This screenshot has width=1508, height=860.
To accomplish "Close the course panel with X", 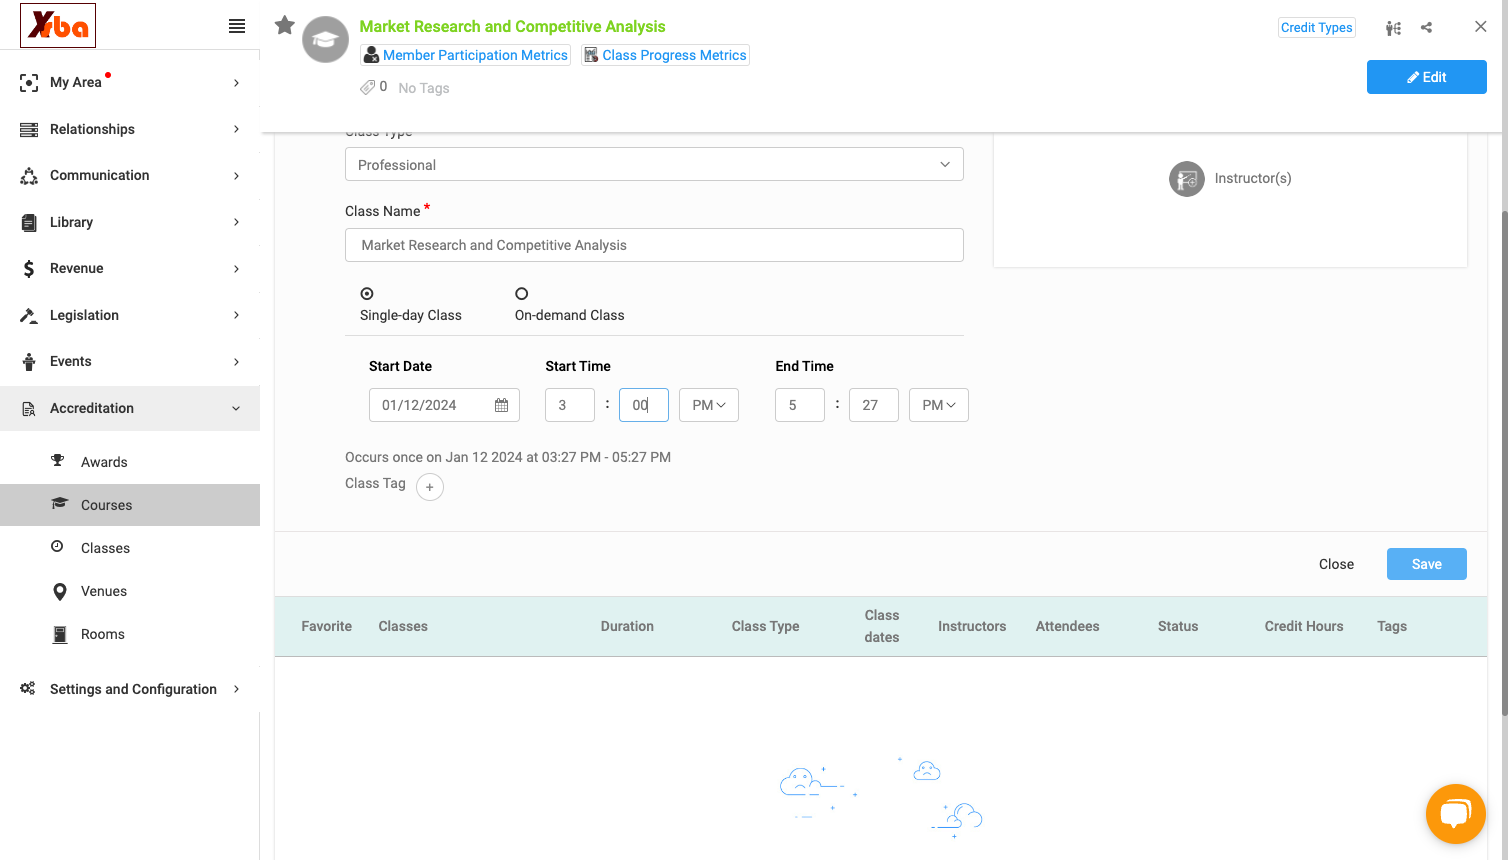I will 1481,27.
